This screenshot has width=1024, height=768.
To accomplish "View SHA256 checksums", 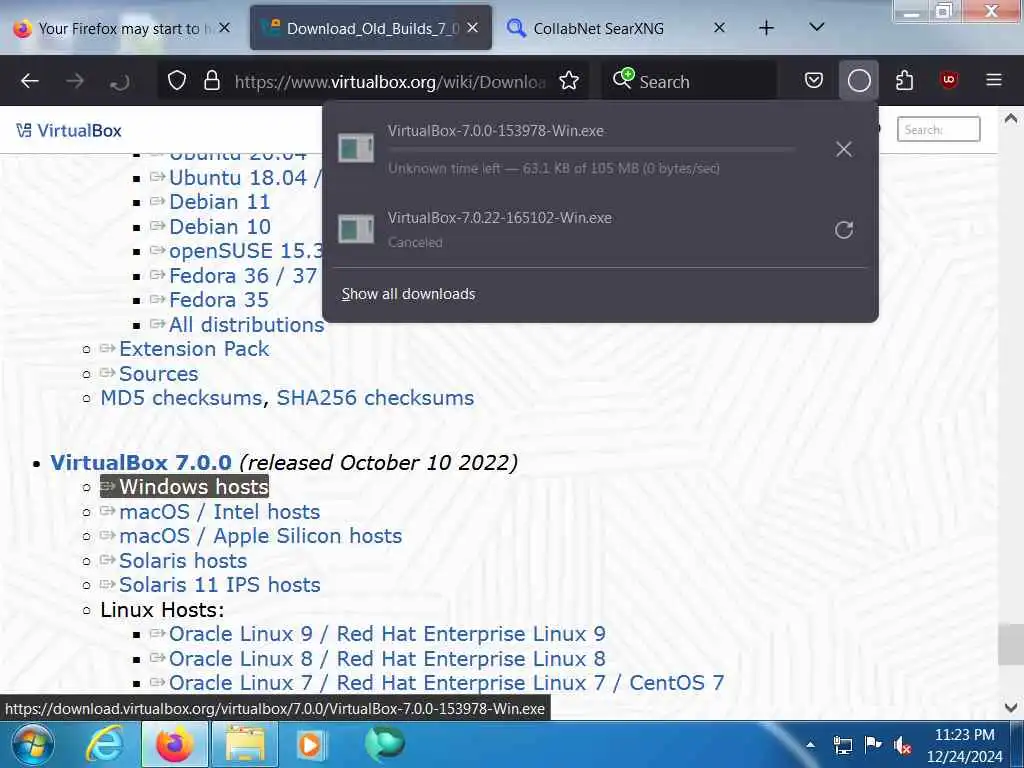I will 376,398.
